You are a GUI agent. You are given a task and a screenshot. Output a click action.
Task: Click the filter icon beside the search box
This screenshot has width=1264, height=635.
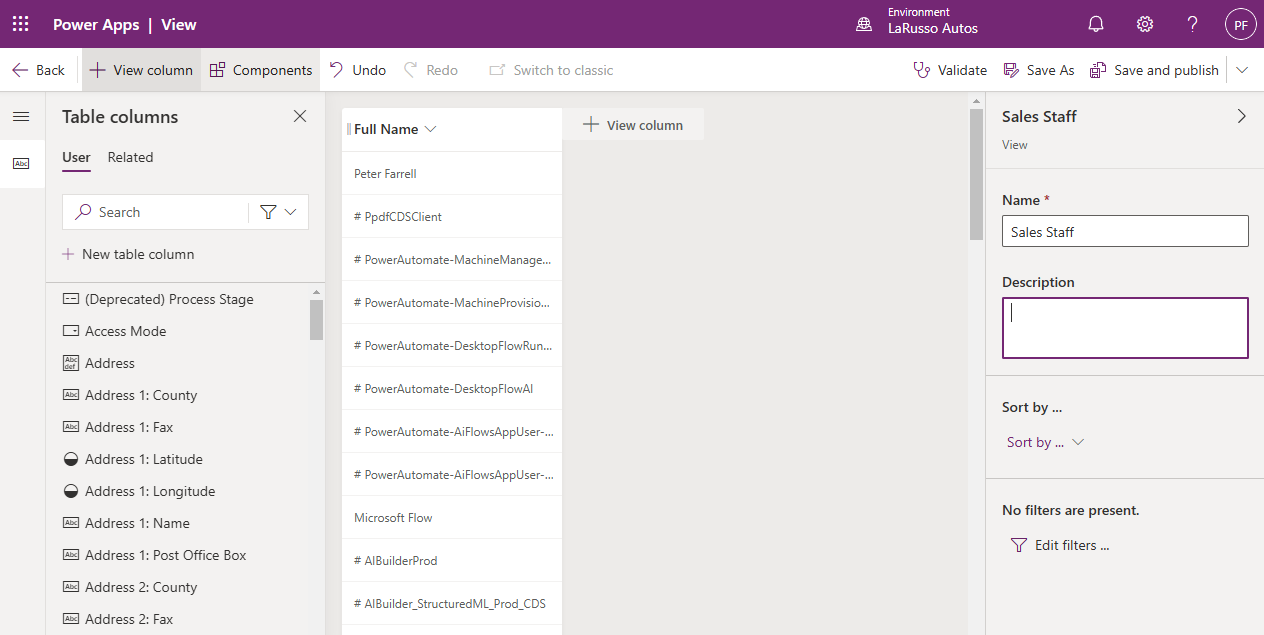(269, 211)
